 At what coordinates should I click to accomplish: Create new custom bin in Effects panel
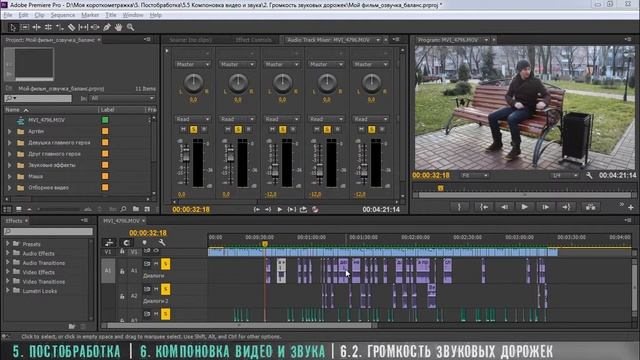(x=72, y=326)
